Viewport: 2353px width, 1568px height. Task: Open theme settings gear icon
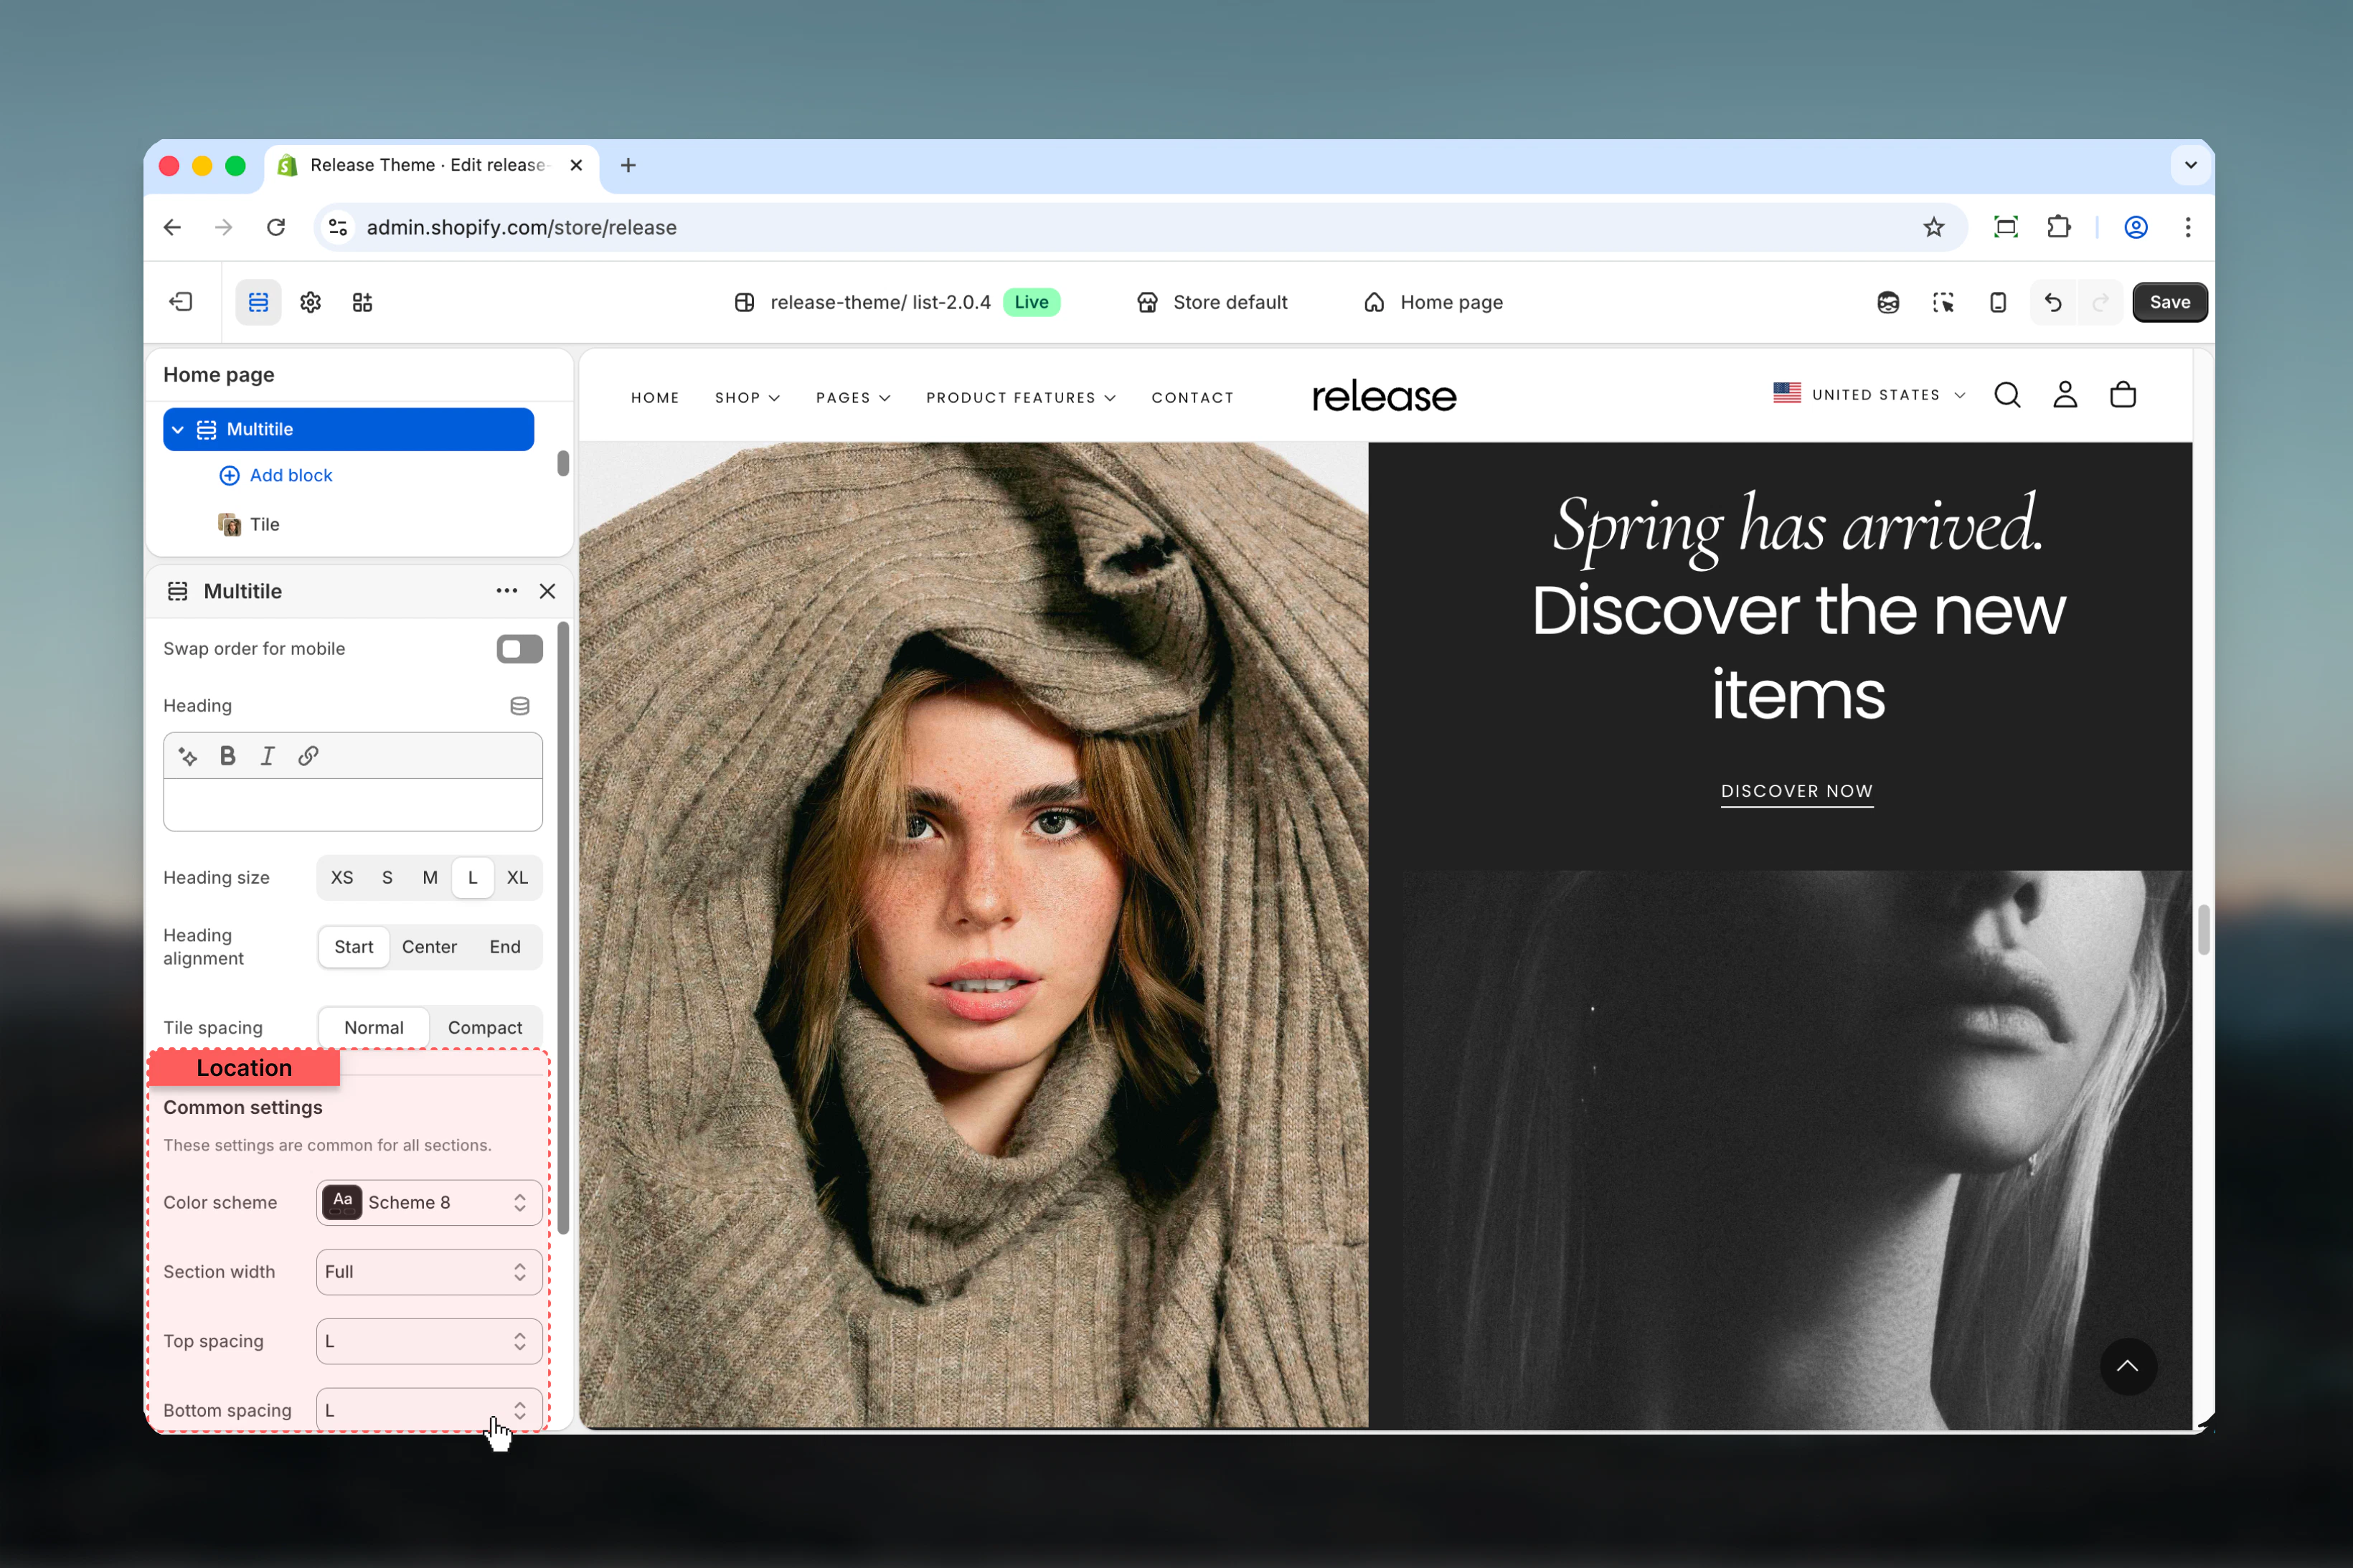tap(311, 302)
